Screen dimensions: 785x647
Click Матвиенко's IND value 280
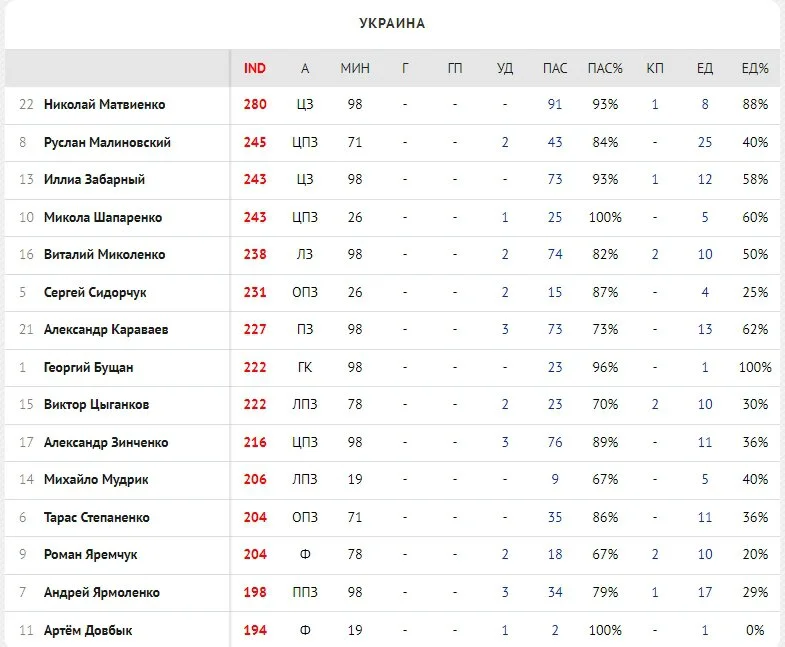255,105
